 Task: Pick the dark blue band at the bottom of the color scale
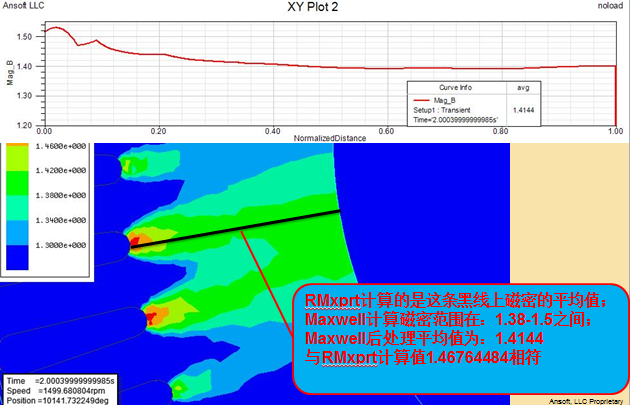tap(17, 258)
